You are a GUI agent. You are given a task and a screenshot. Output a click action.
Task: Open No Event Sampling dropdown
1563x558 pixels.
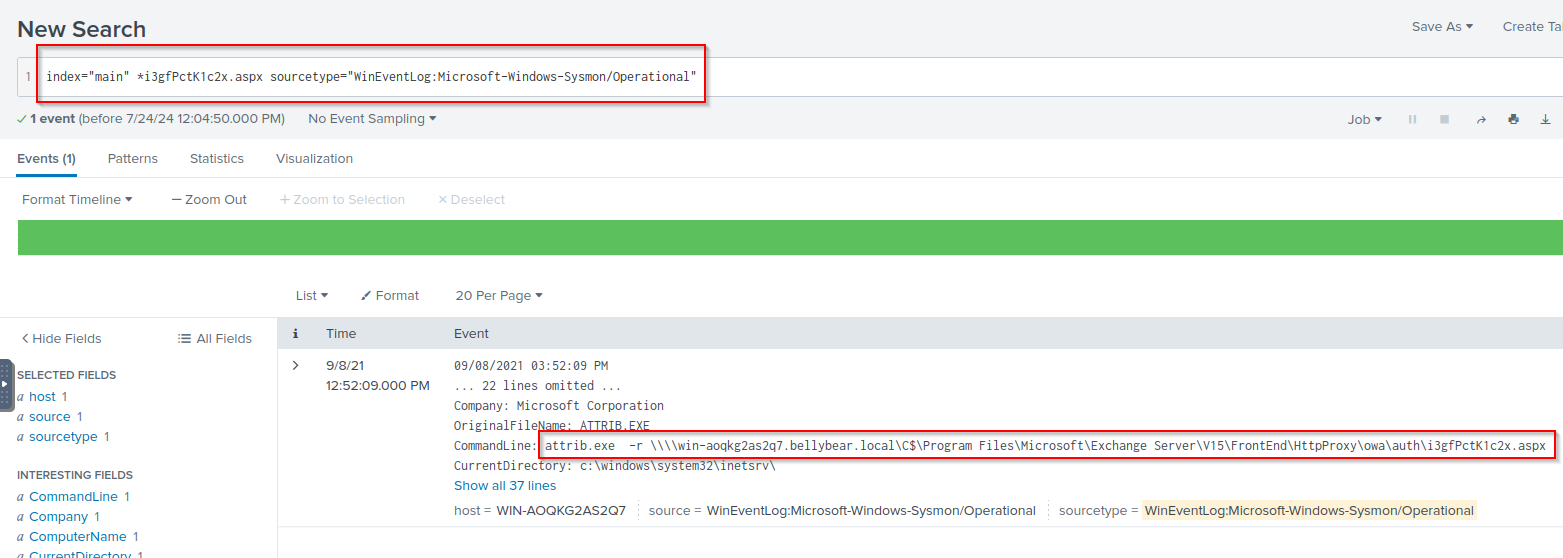372,118
